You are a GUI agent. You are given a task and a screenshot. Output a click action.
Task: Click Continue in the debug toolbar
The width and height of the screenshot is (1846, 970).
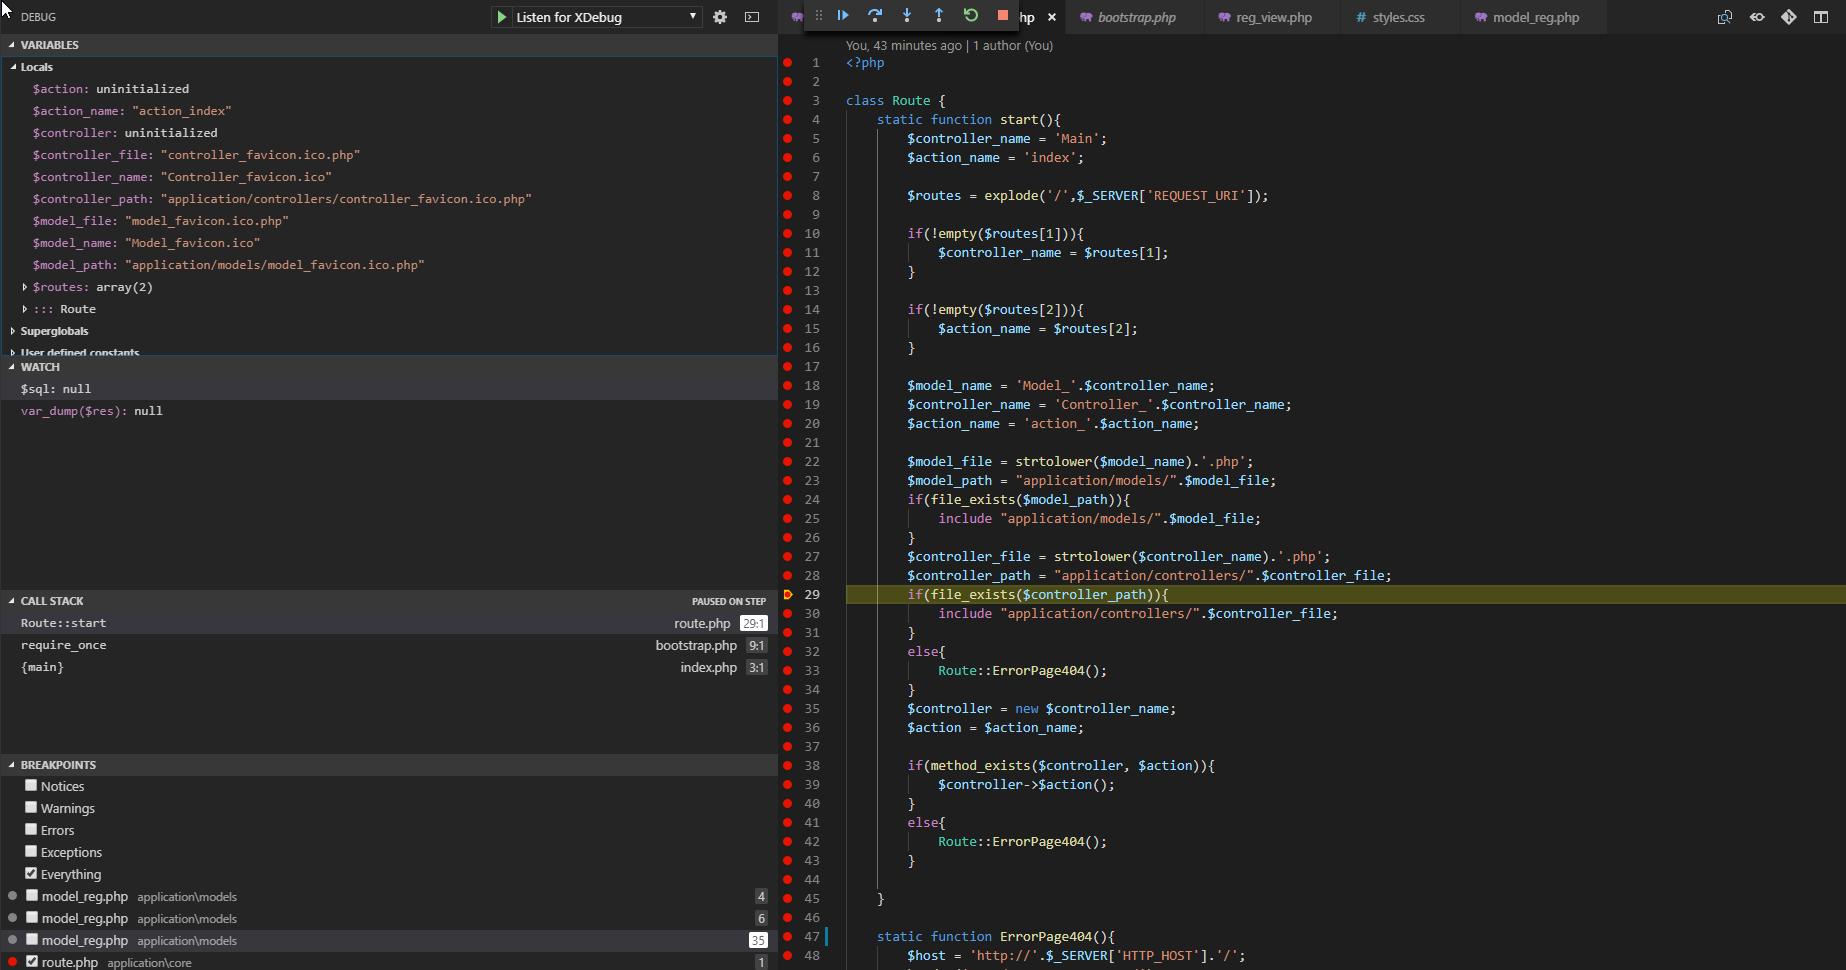pos(843,16)
